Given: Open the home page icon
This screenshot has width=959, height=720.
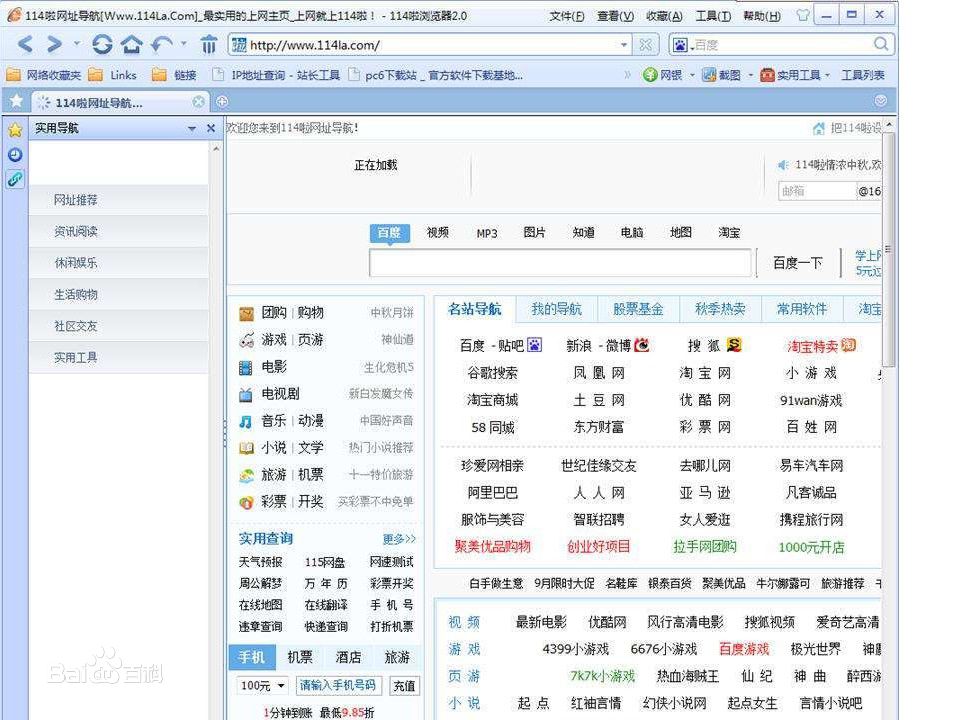Looking at the screenshot, I should click(131, 44).
